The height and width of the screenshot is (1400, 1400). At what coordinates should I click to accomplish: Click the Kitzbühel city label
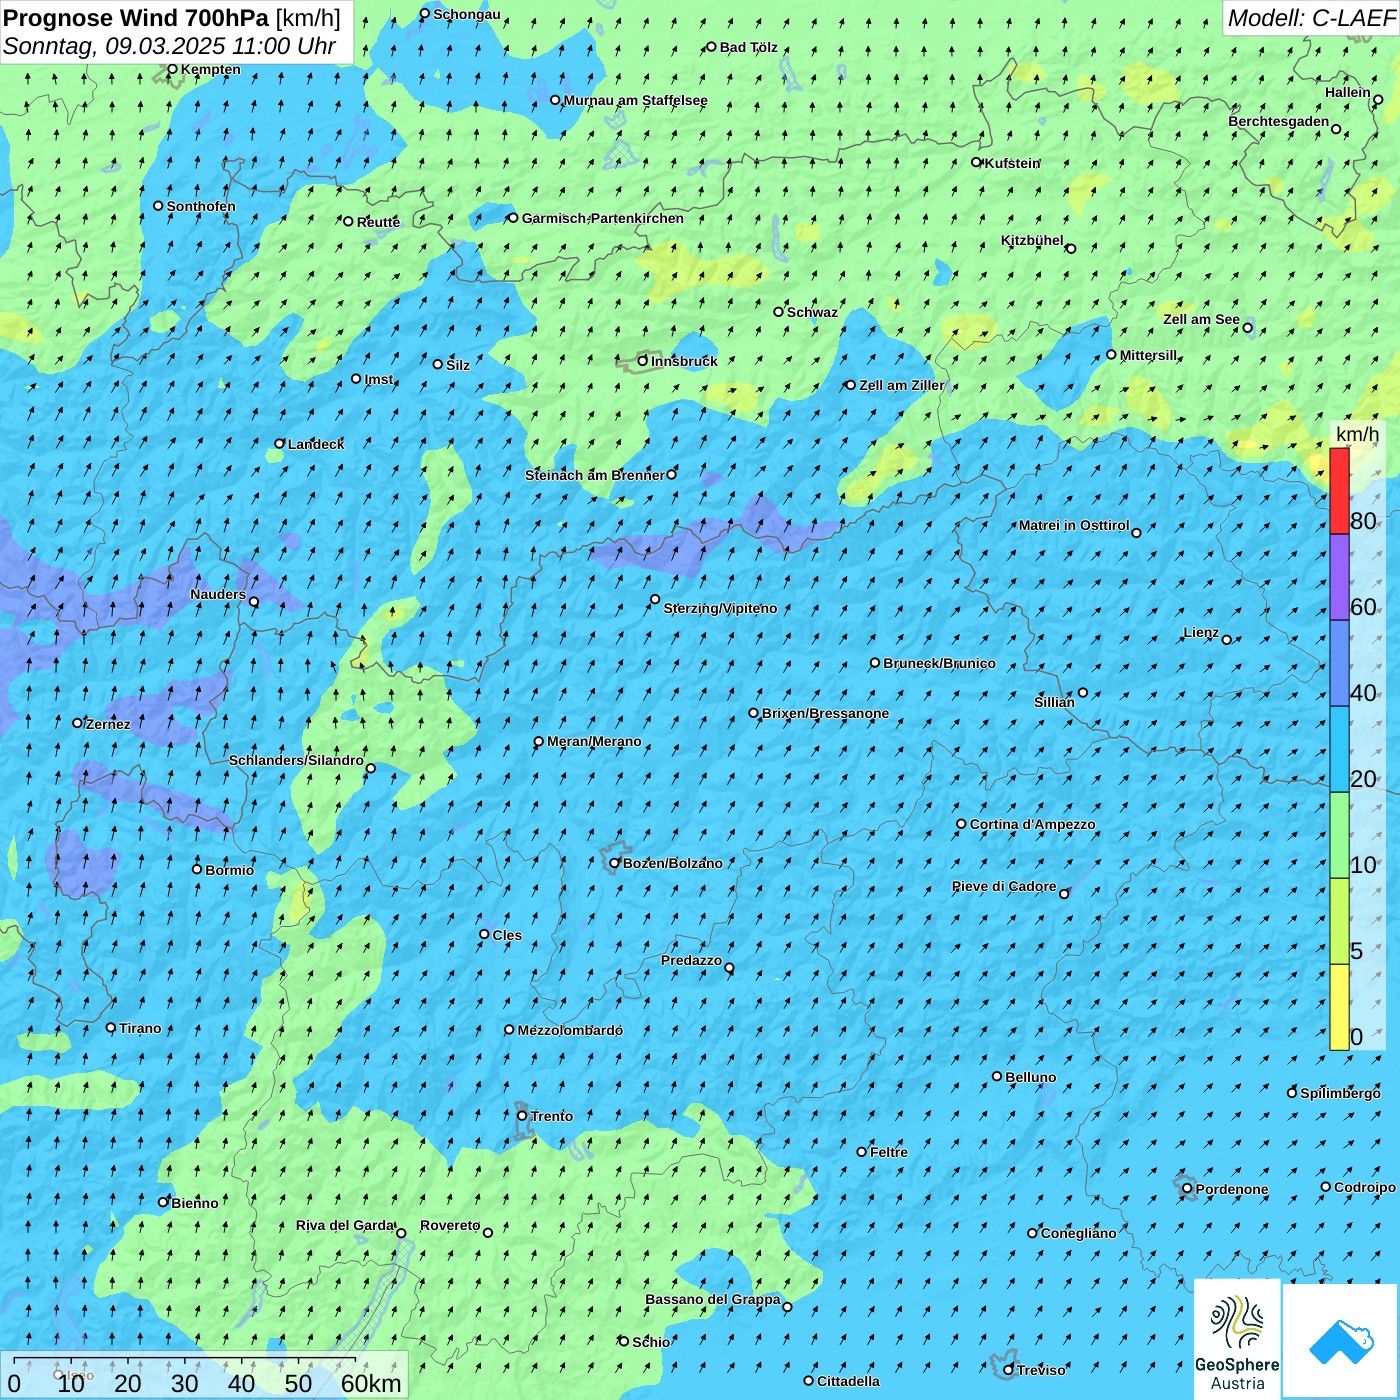(1032, 240)
